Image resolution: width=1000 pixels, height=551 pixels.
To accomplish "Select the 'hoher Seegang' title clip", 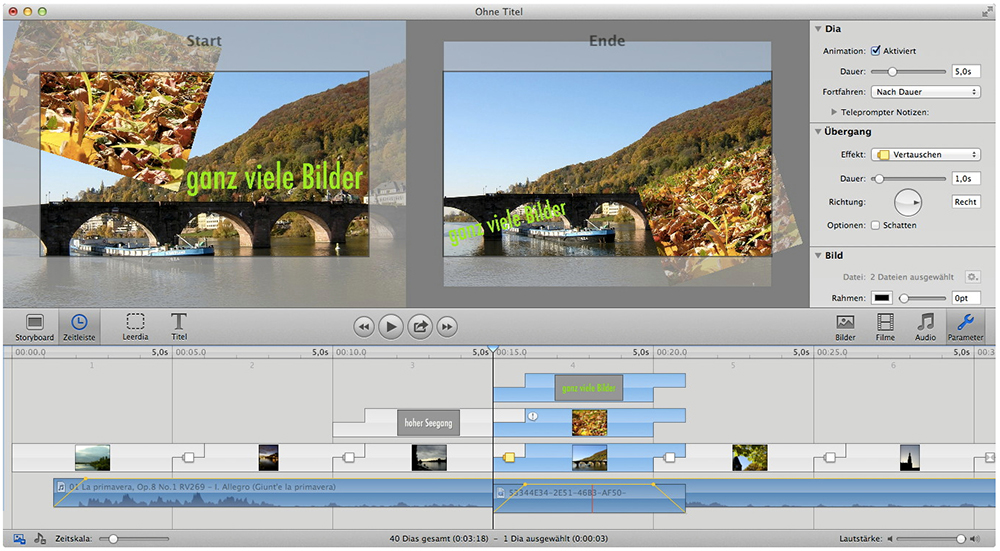I will [428, 423].
